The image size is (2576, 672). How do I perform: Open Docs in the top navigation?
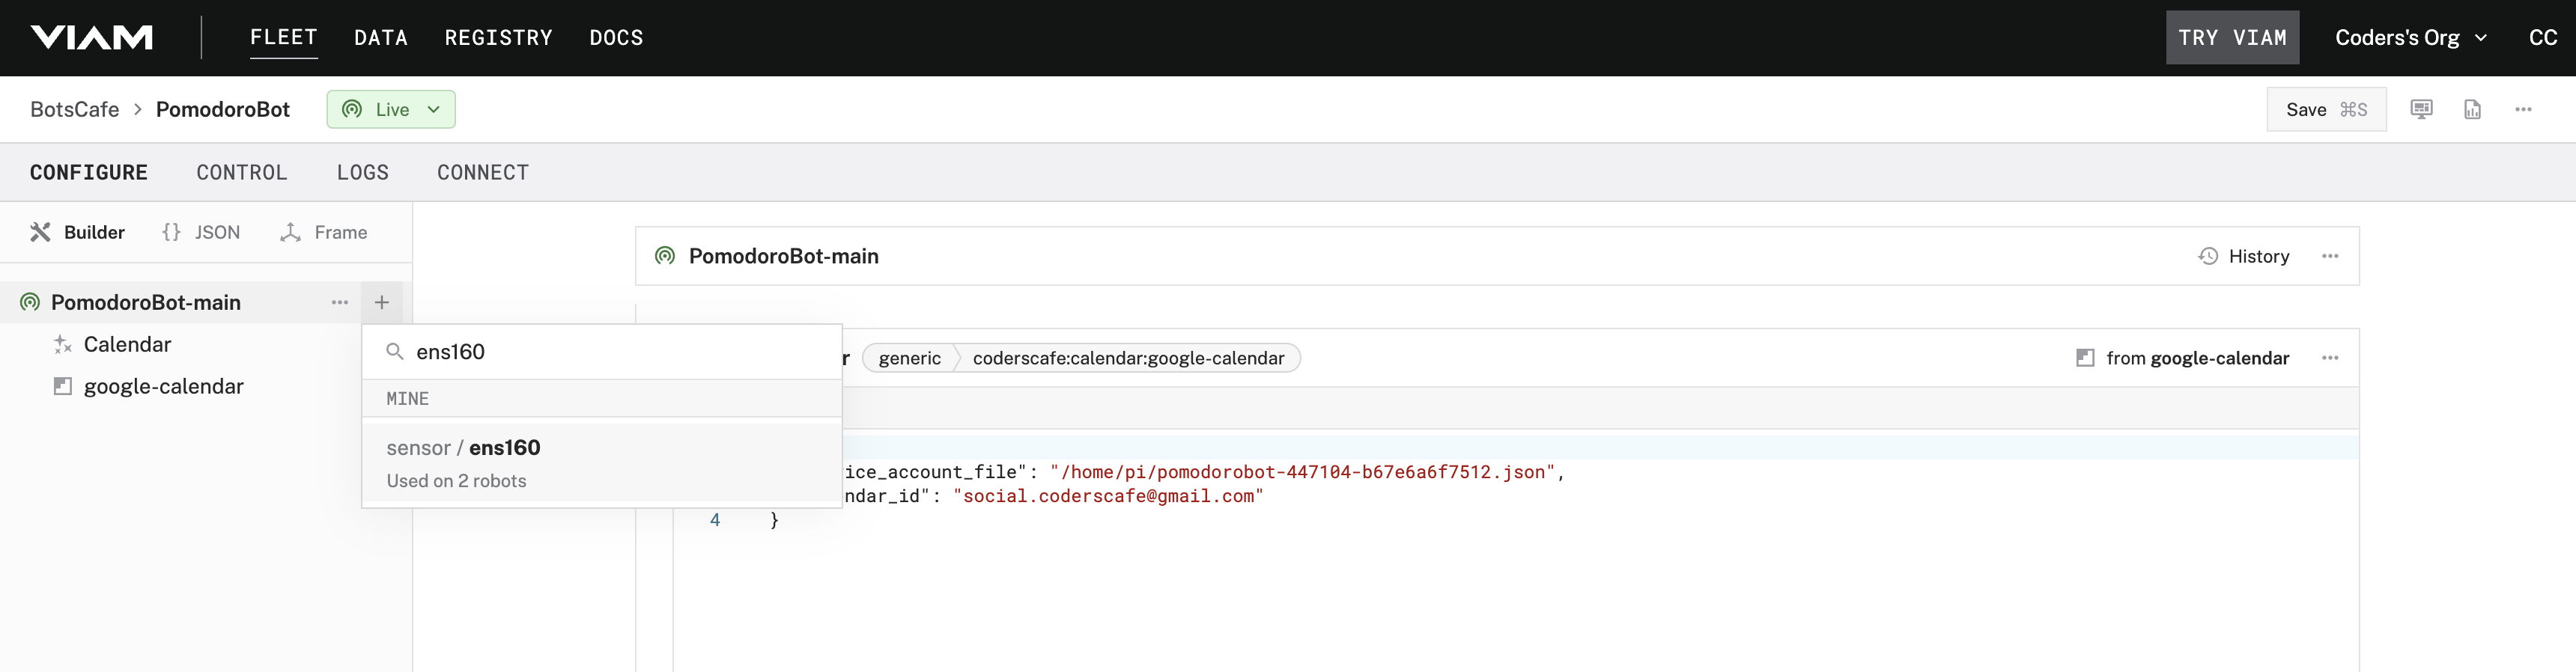616,38
